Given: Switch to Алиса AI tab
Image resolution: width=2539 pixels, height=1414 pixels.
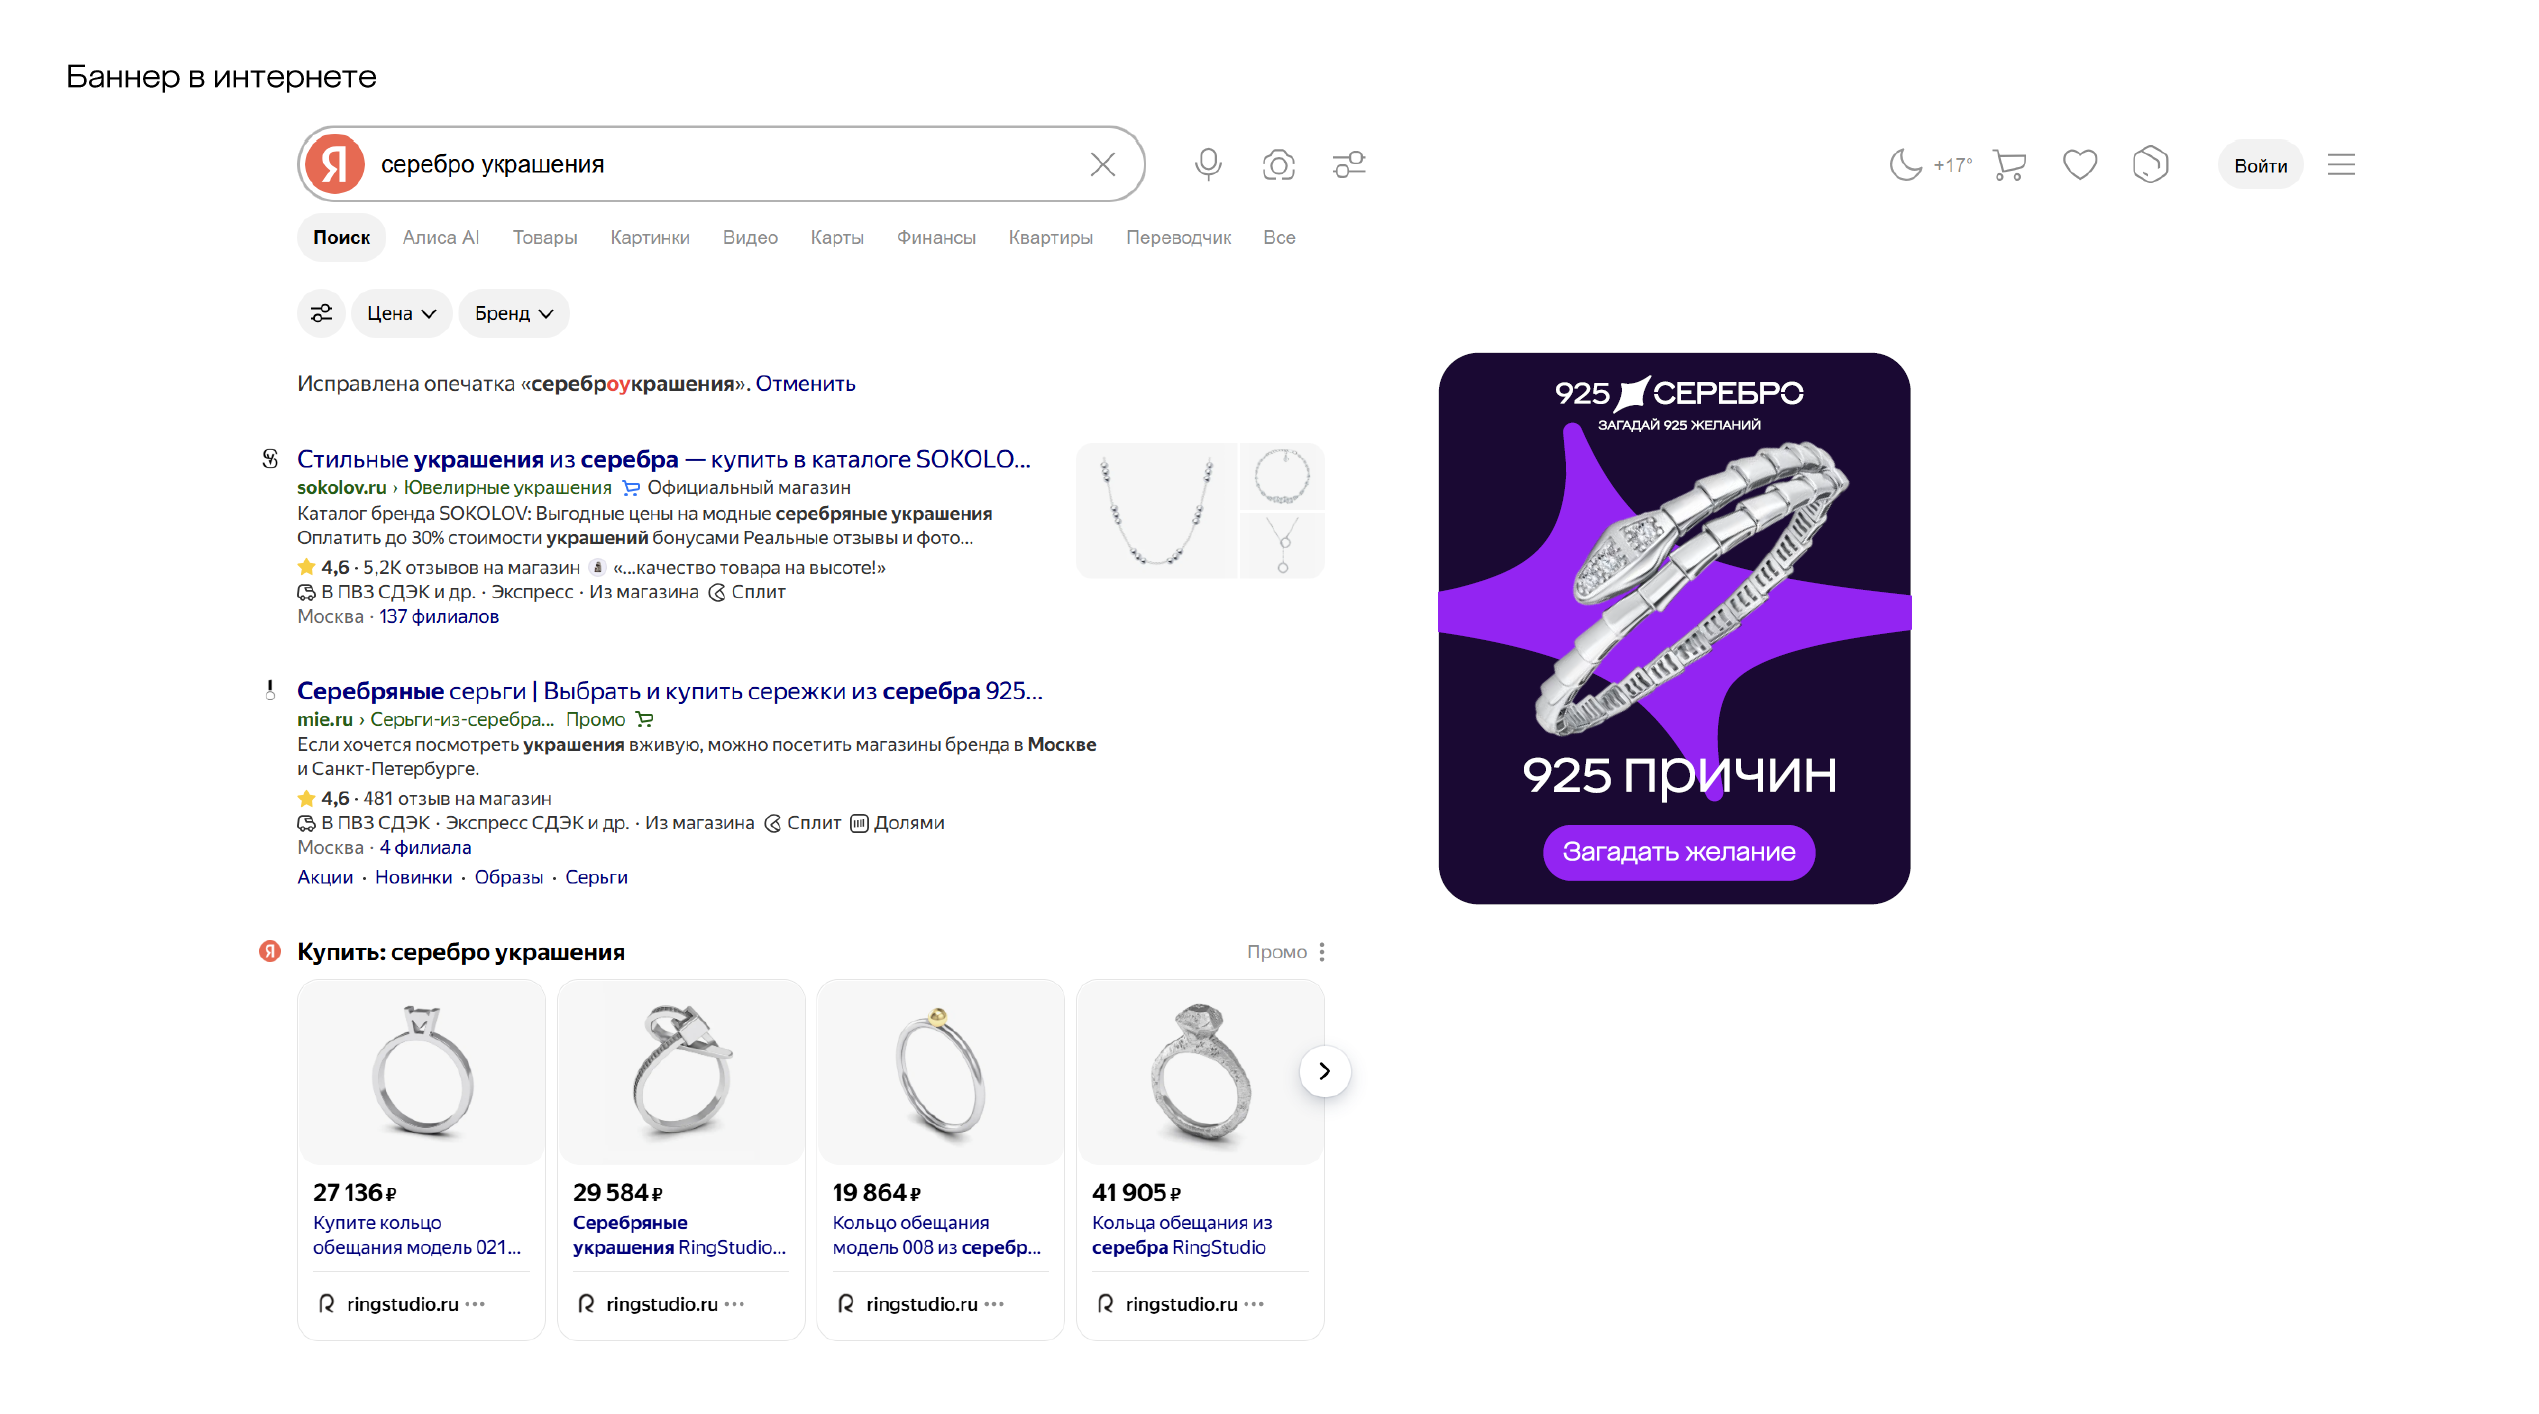Looking at the screenshot, I should [x=441, y=237].
